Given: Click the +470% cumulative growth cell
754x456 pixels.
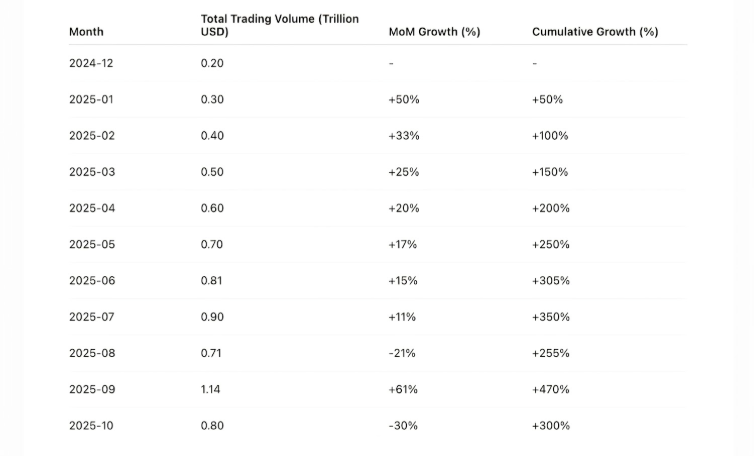Looking at the screenshot, I should [551, 389].
